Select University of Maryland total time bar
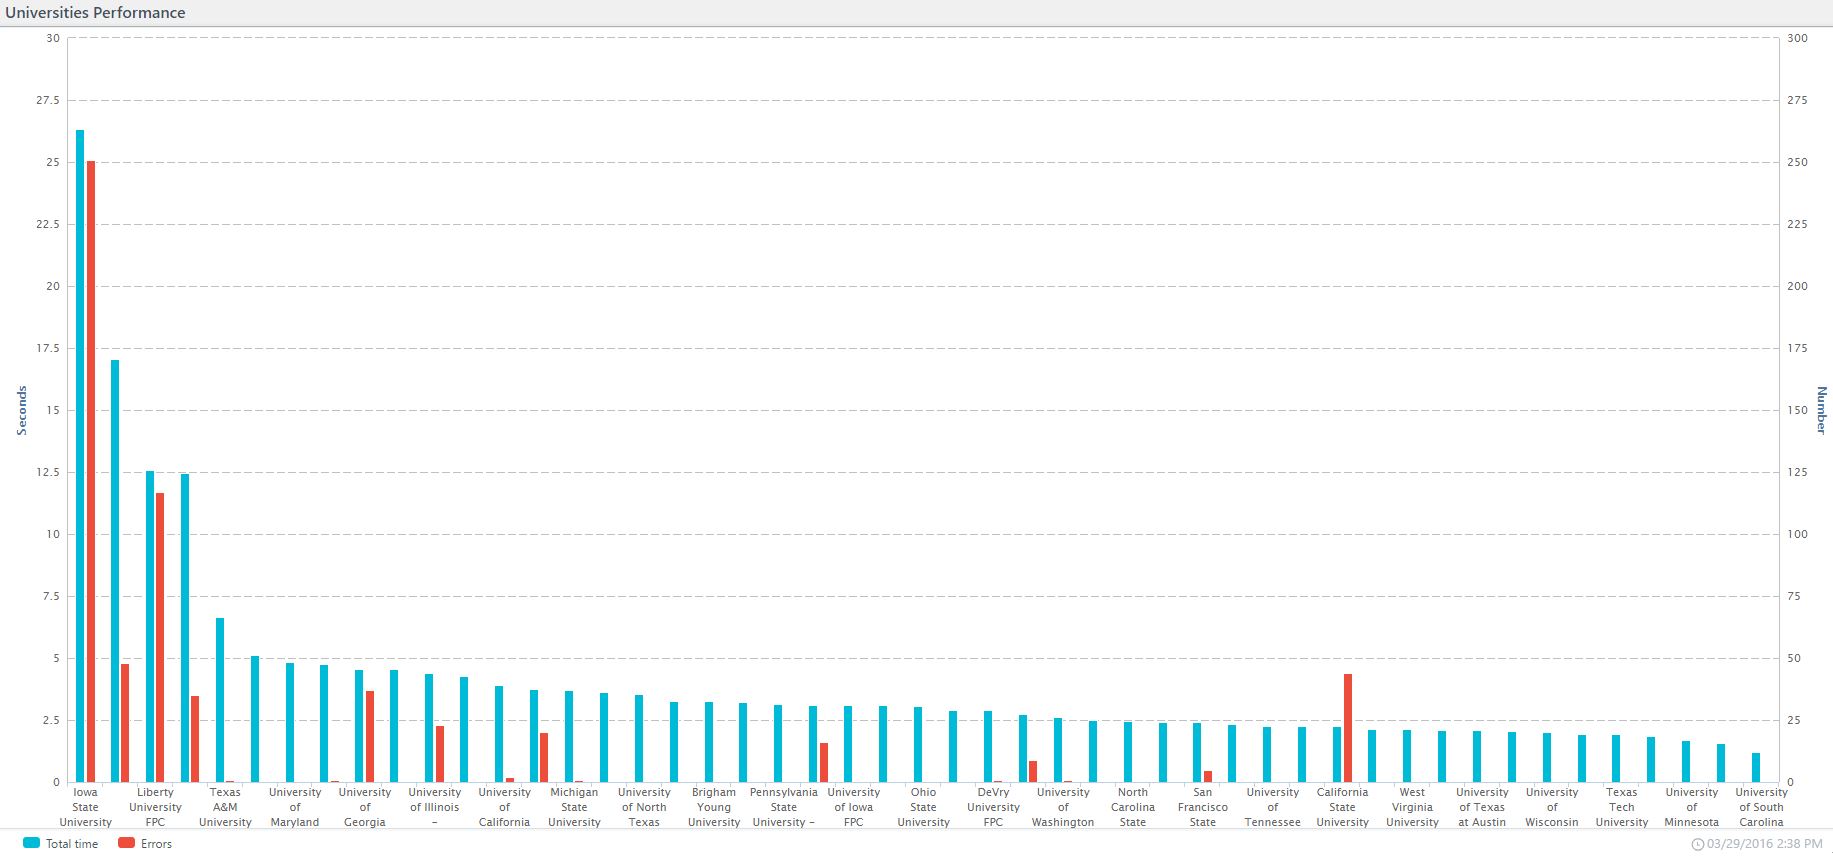Screen dimensions: 1833x857 coord(290,722)
